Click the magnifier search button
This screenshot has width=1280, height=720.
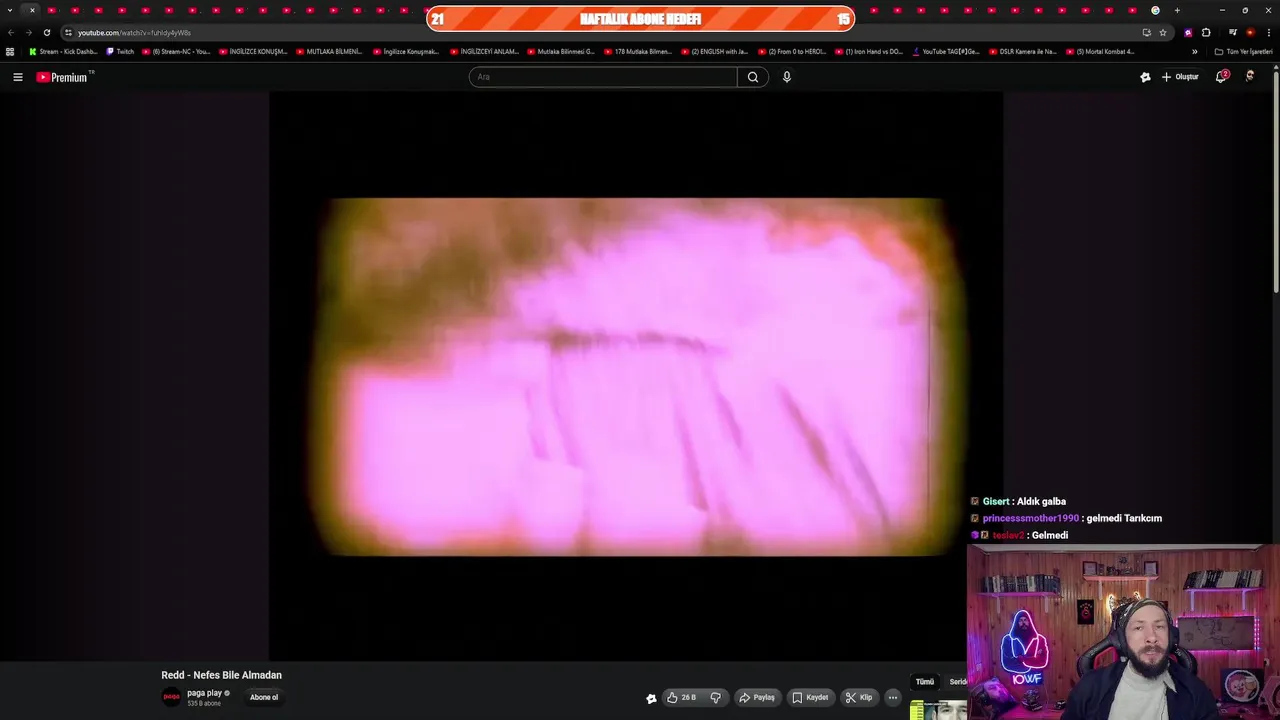[753, 77]
